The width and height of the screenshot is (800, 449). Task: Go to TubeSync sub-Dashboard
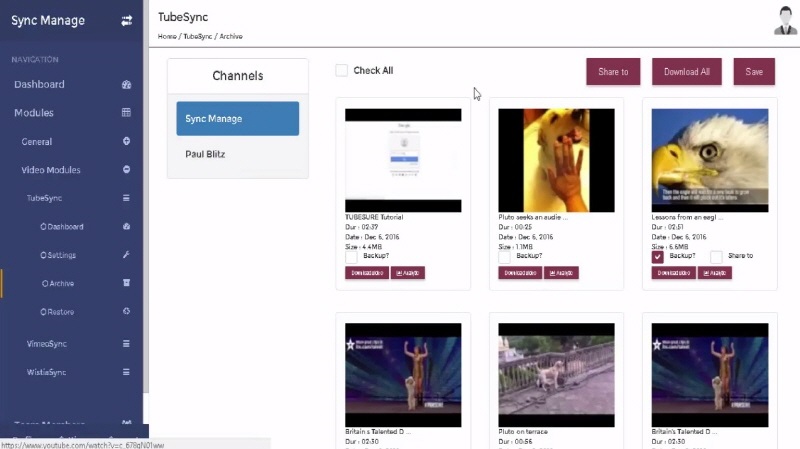62,227
